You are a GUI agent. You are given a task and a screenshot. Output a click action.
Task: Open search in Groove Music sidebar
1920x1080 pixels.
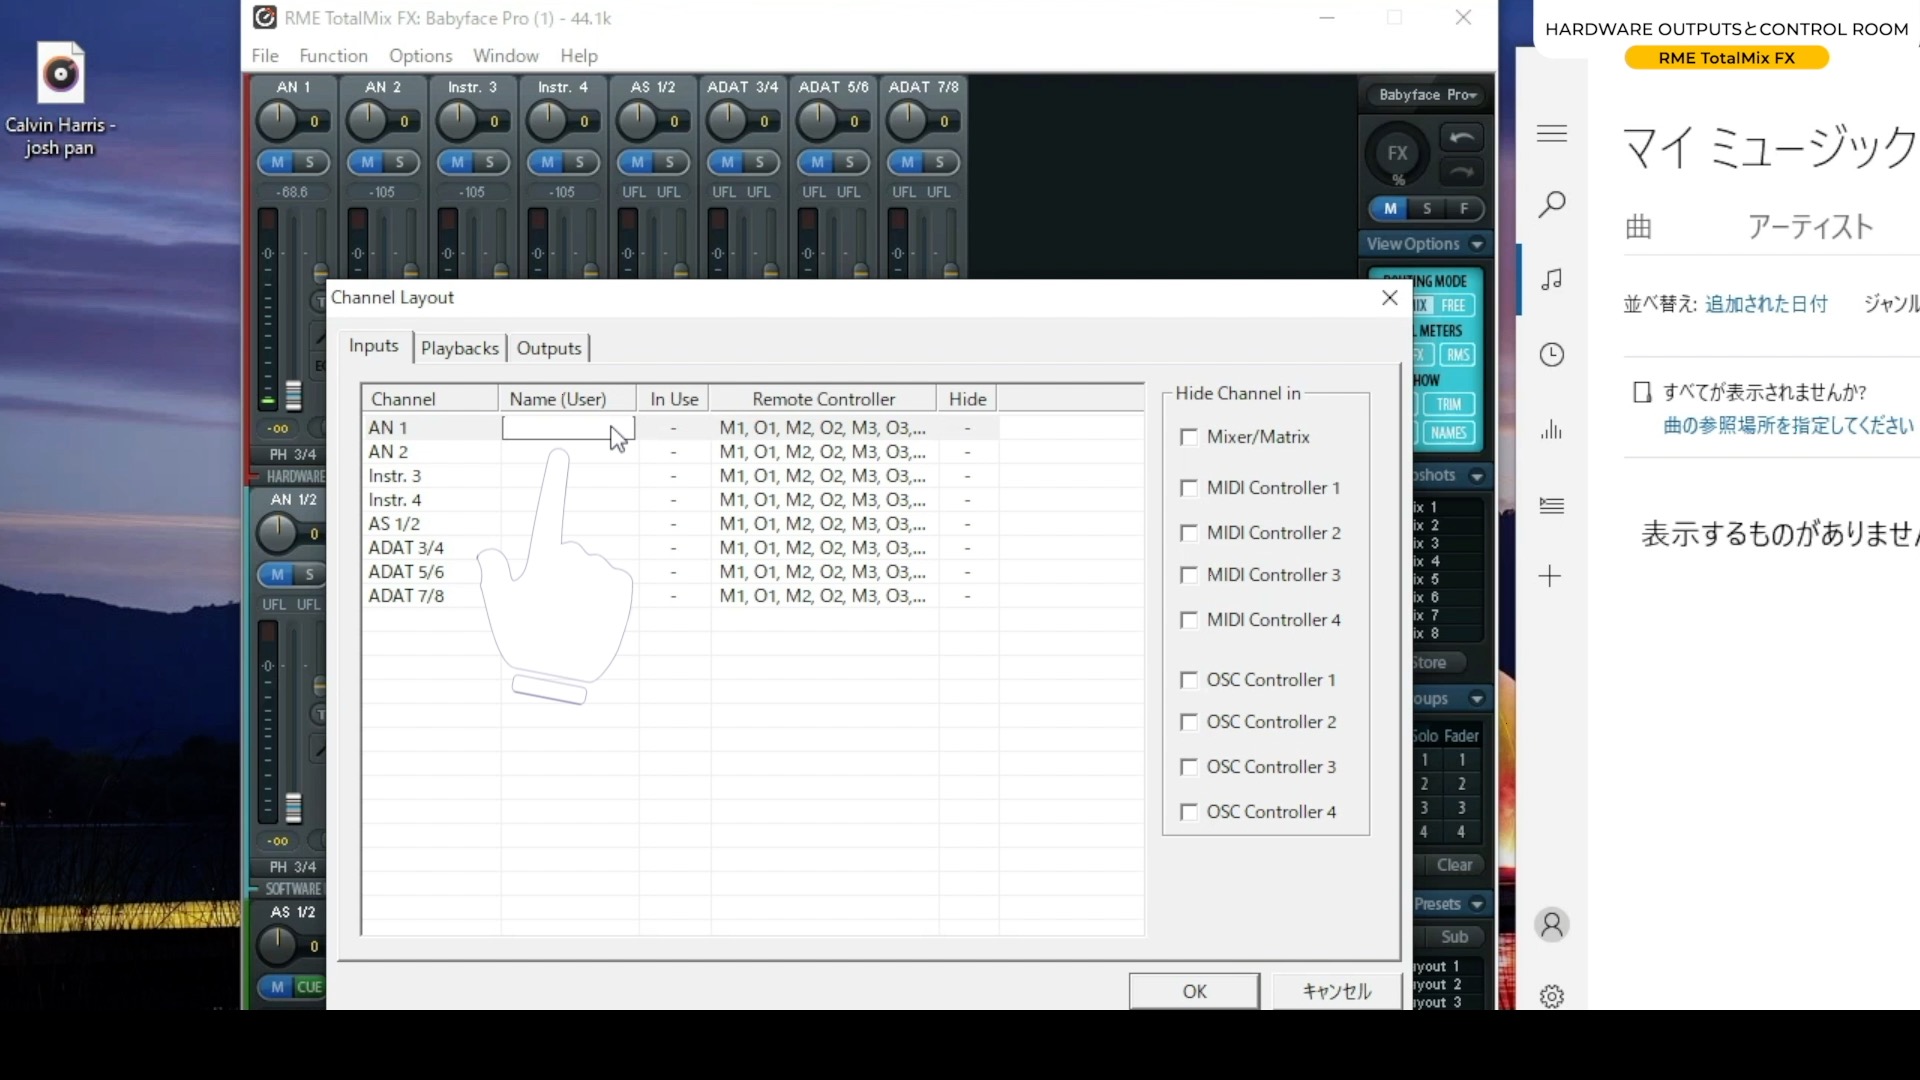pyautogui.click(x=1552, y=204)
